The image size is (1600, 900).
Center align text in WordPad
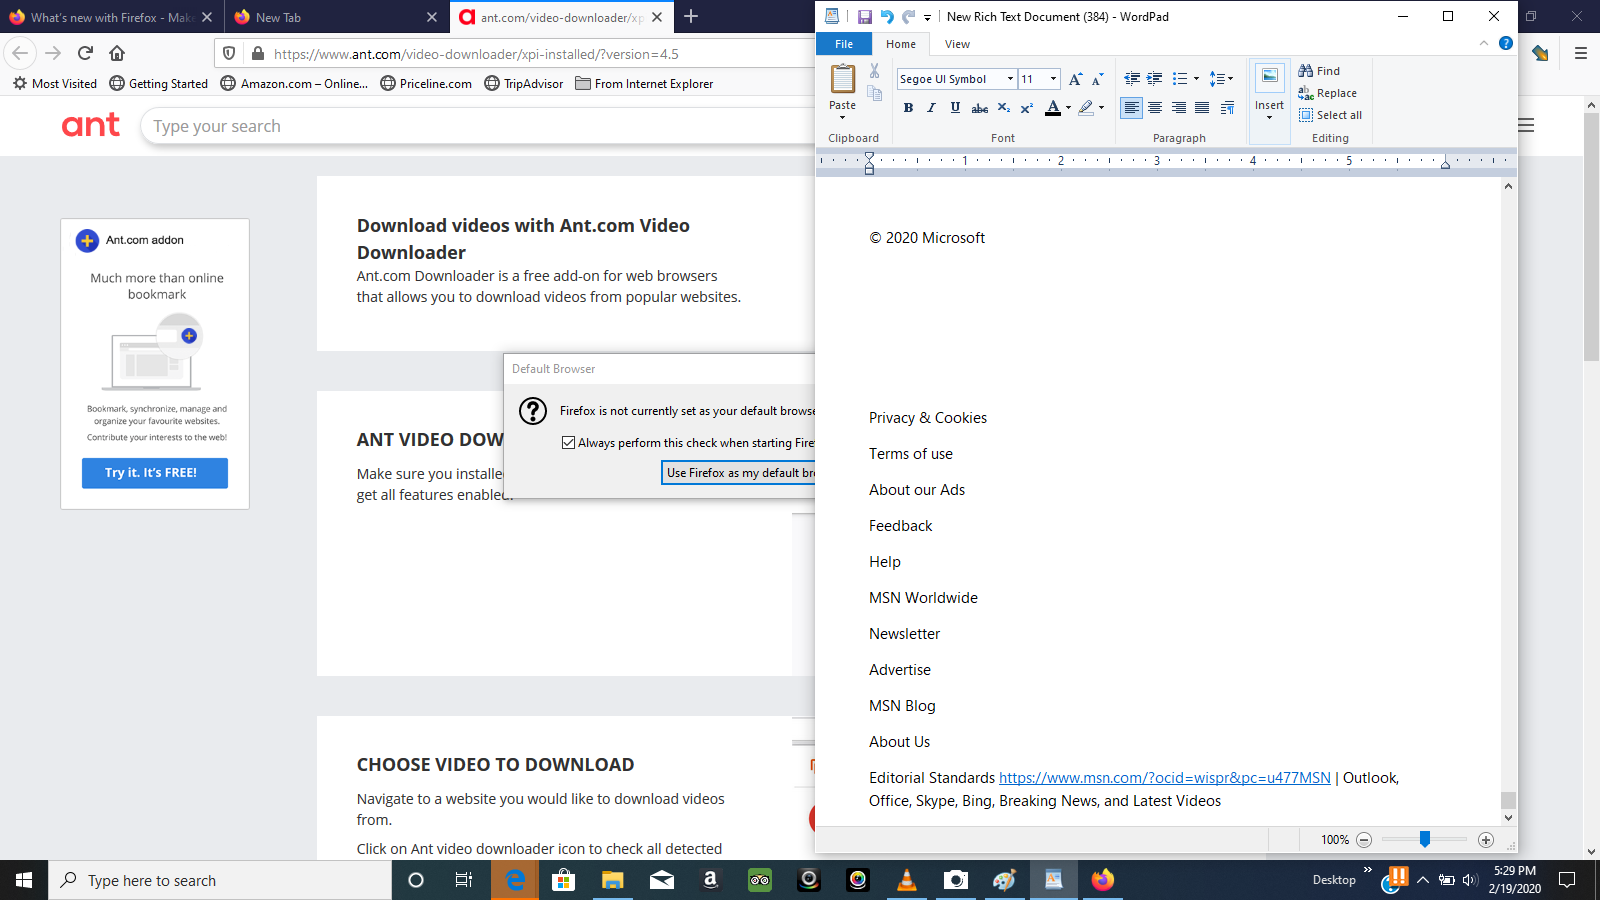click(x=1155, y=108)
